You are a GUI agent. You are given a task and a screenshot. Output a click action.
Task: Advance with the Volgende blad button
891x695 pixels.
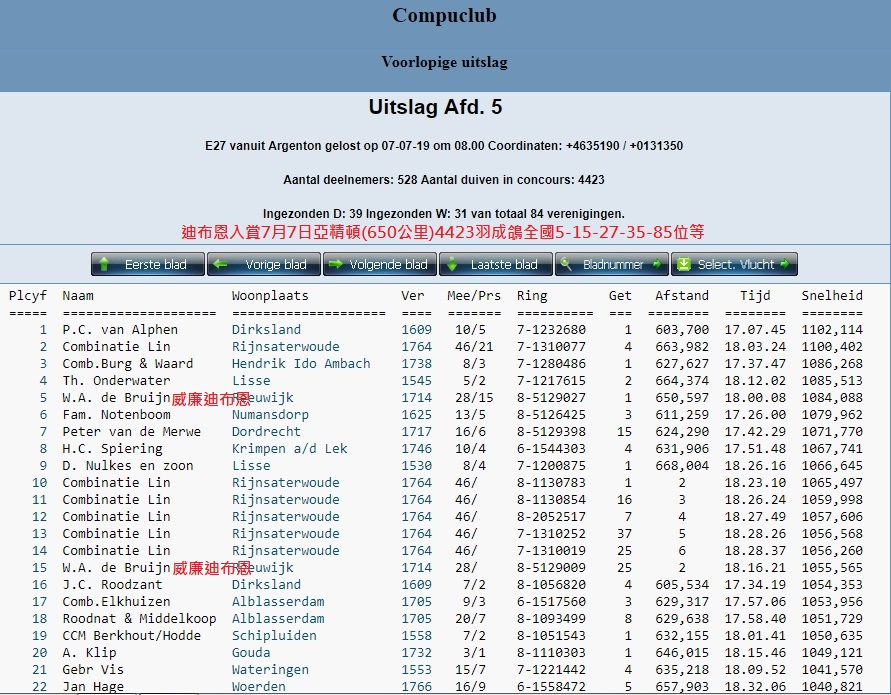[380, 264]
